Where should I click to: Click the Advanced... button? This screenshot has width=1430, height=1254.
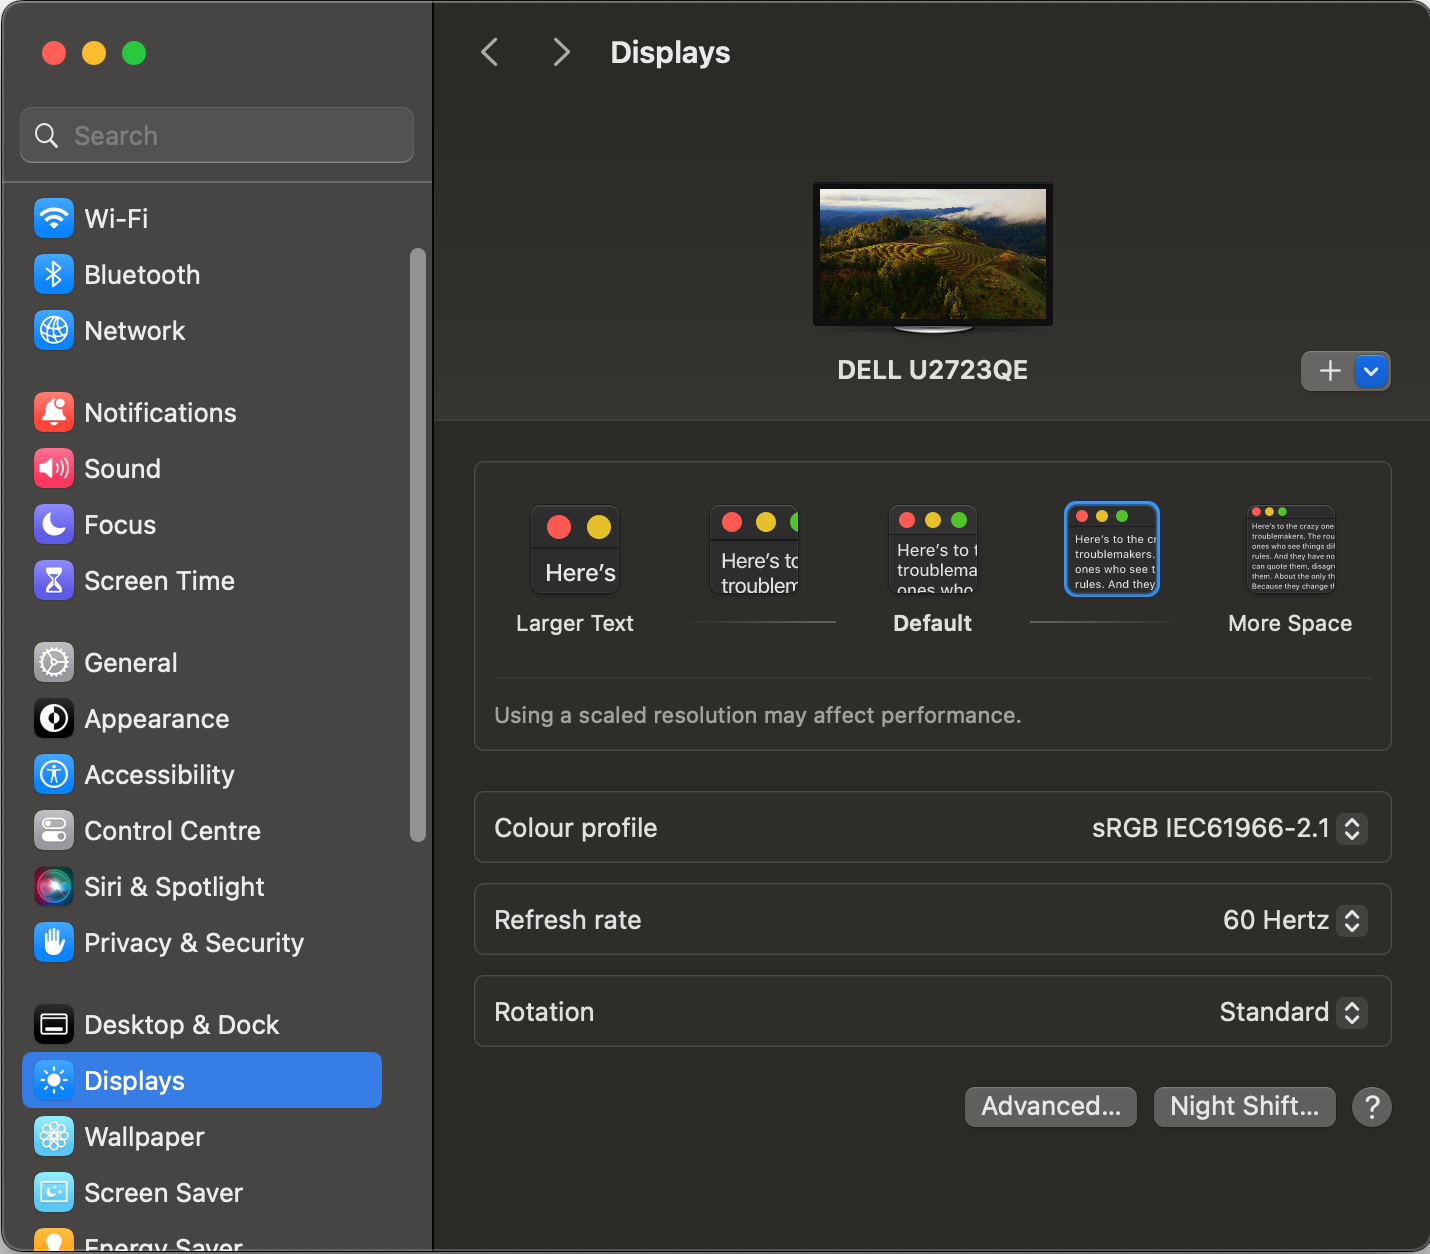click(x=1050, y=1106)
